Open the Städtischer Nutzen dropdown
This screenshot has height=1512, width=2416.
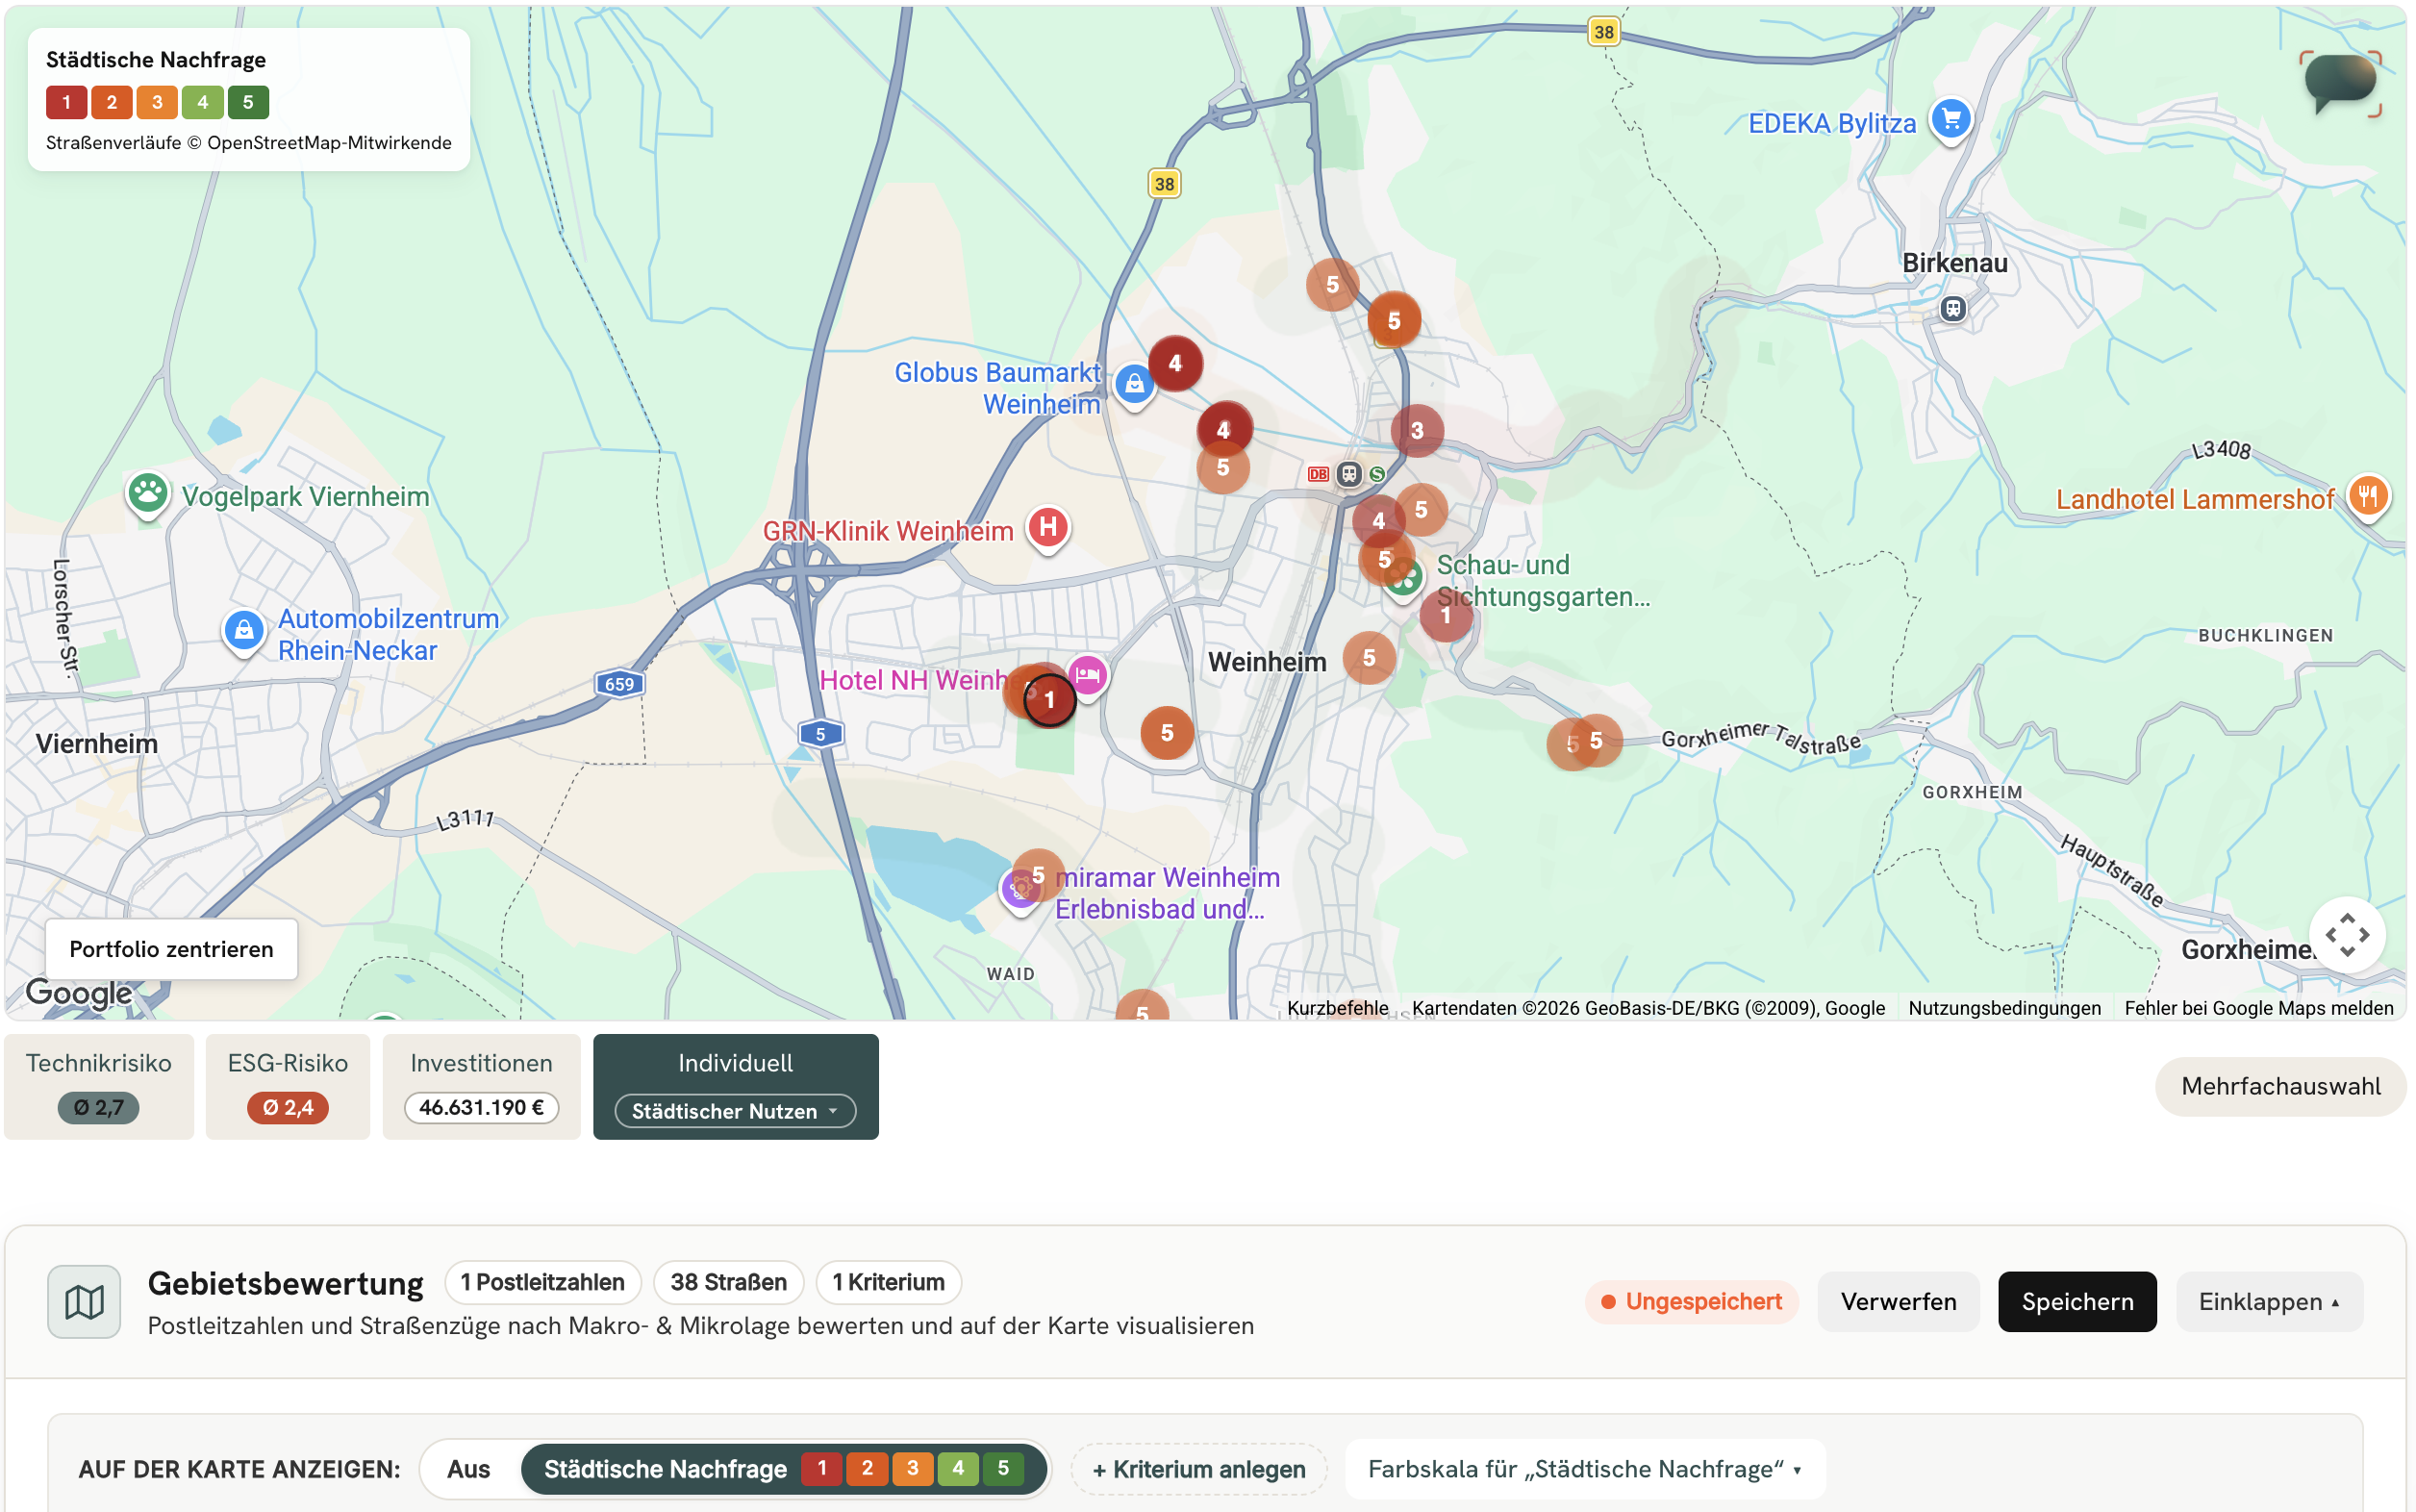click(x=735, y=1111)
